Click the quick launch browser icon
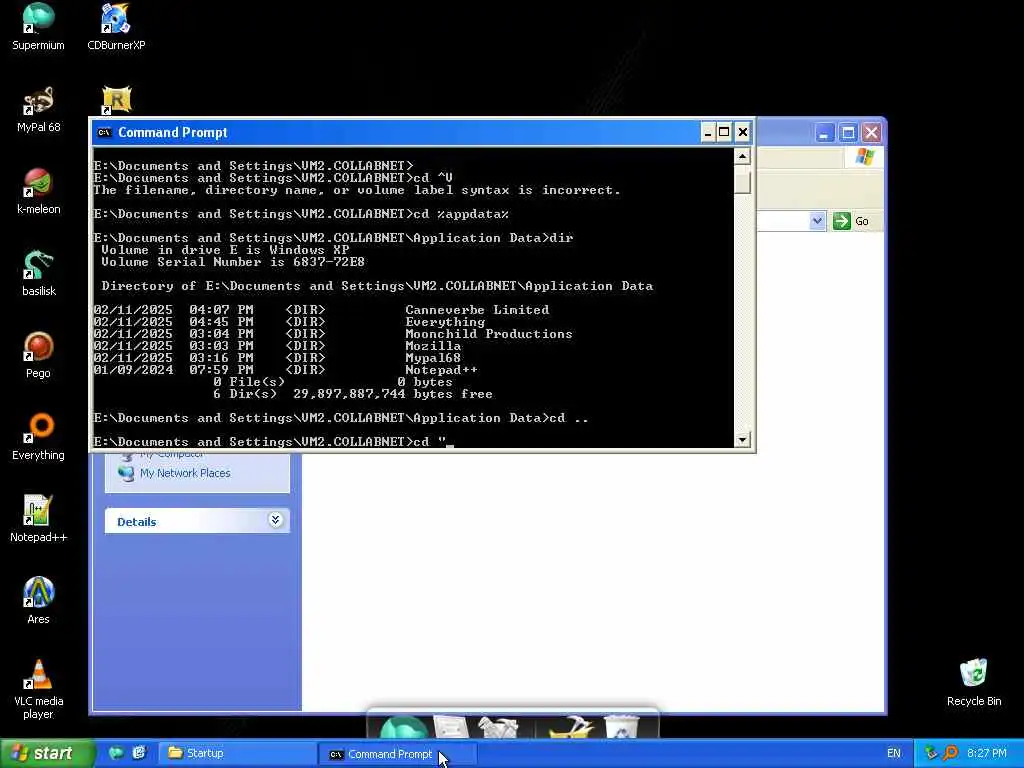Image resolution: width=1024 pixels, height=768 pixels. pos(116,753)
